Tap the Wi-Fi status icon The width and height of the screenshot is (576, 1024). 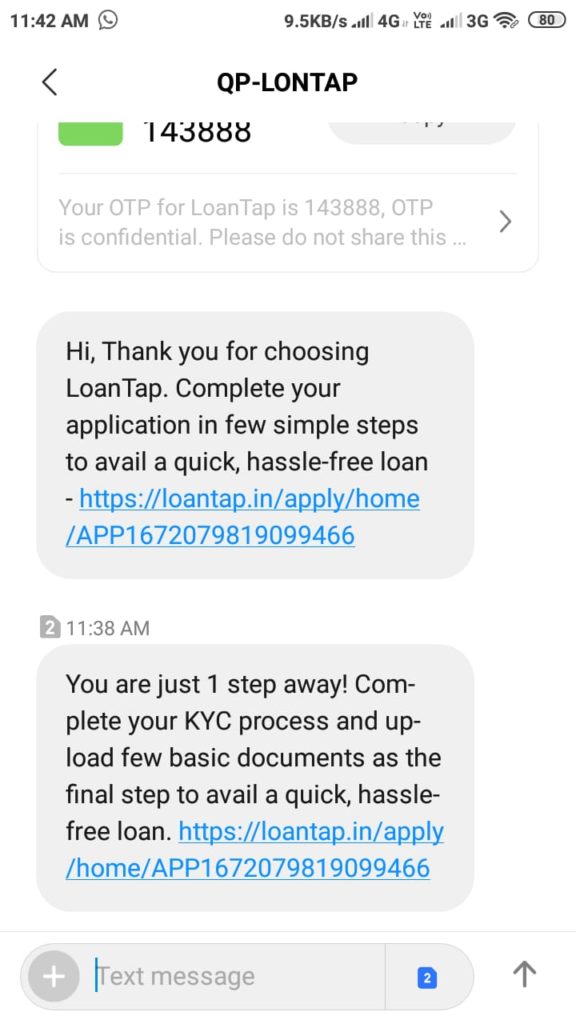click(x=505, y=21)
